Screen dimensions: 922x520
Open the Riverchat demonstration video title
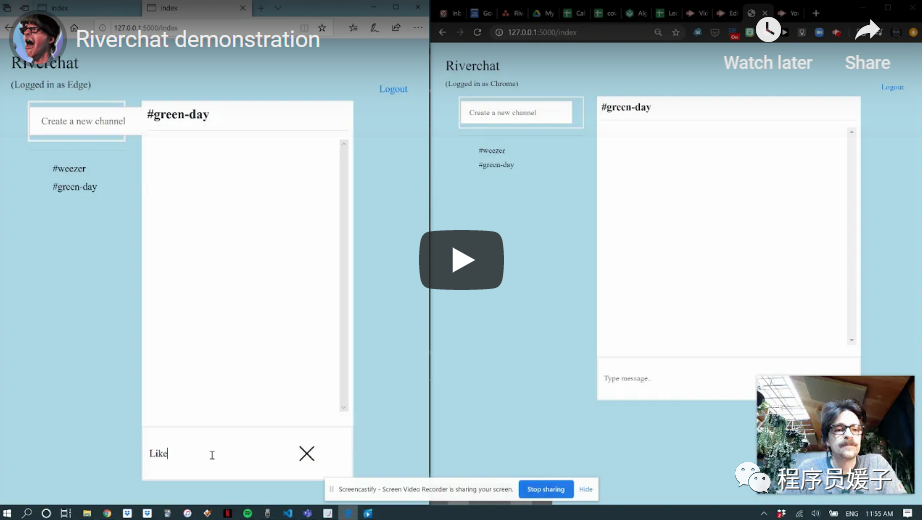click(x=198, y=39)
